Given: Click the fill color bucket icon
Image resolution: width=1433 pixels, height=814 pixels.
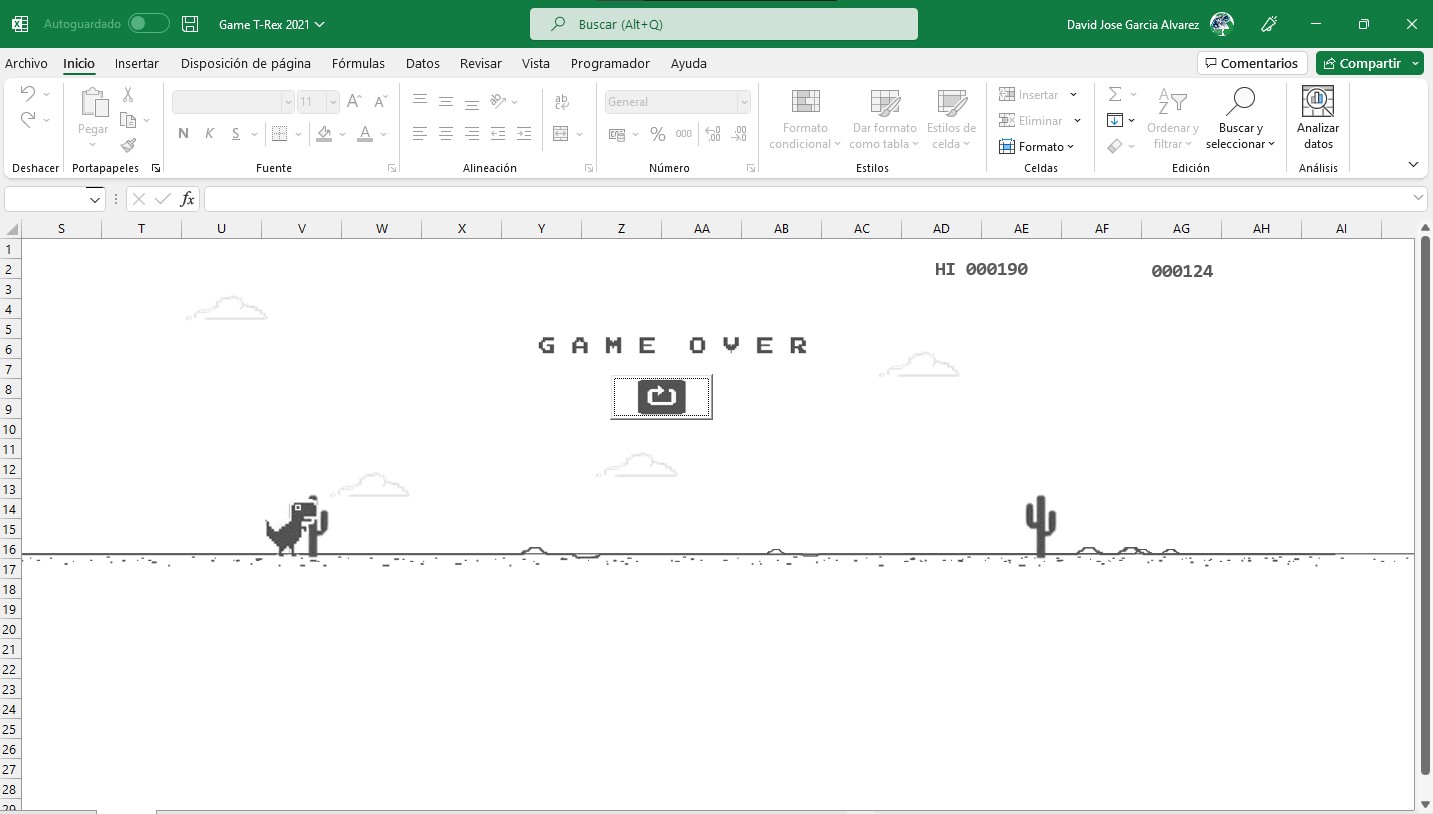Looking at the screenshot, I should [324, 133].
